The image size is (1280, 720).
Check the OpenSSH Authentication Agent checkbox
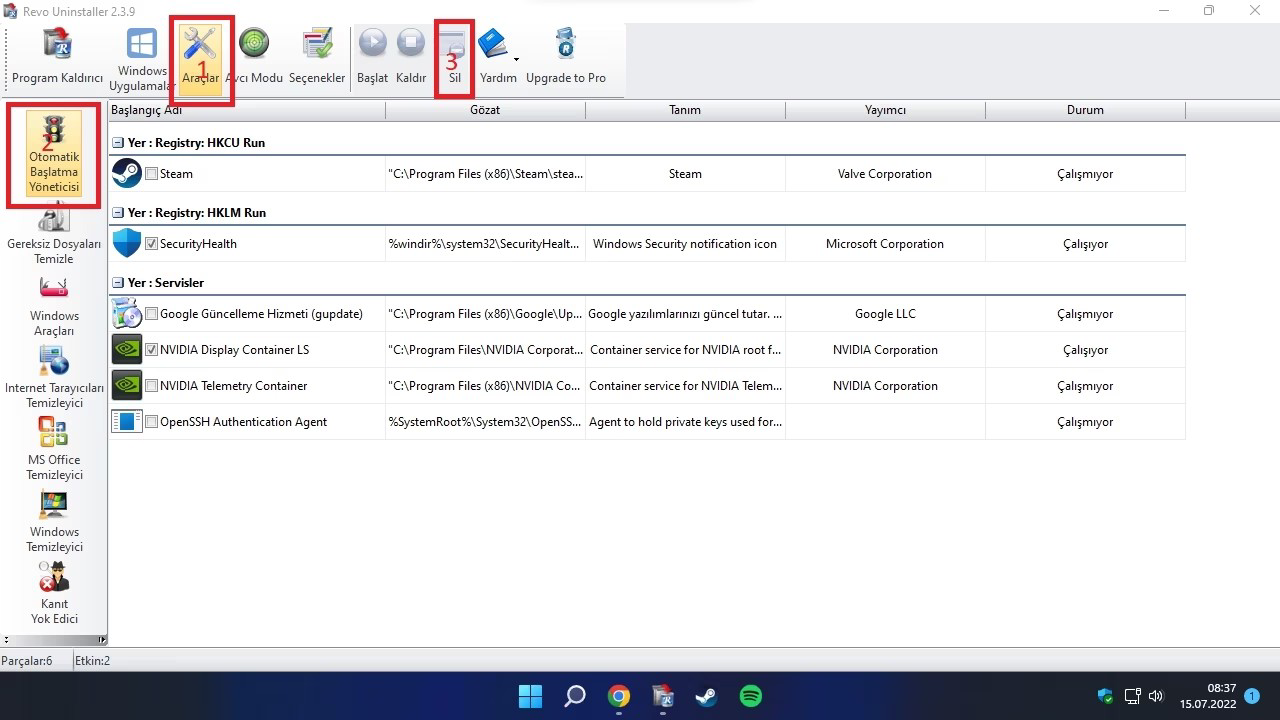coord(151,422)
